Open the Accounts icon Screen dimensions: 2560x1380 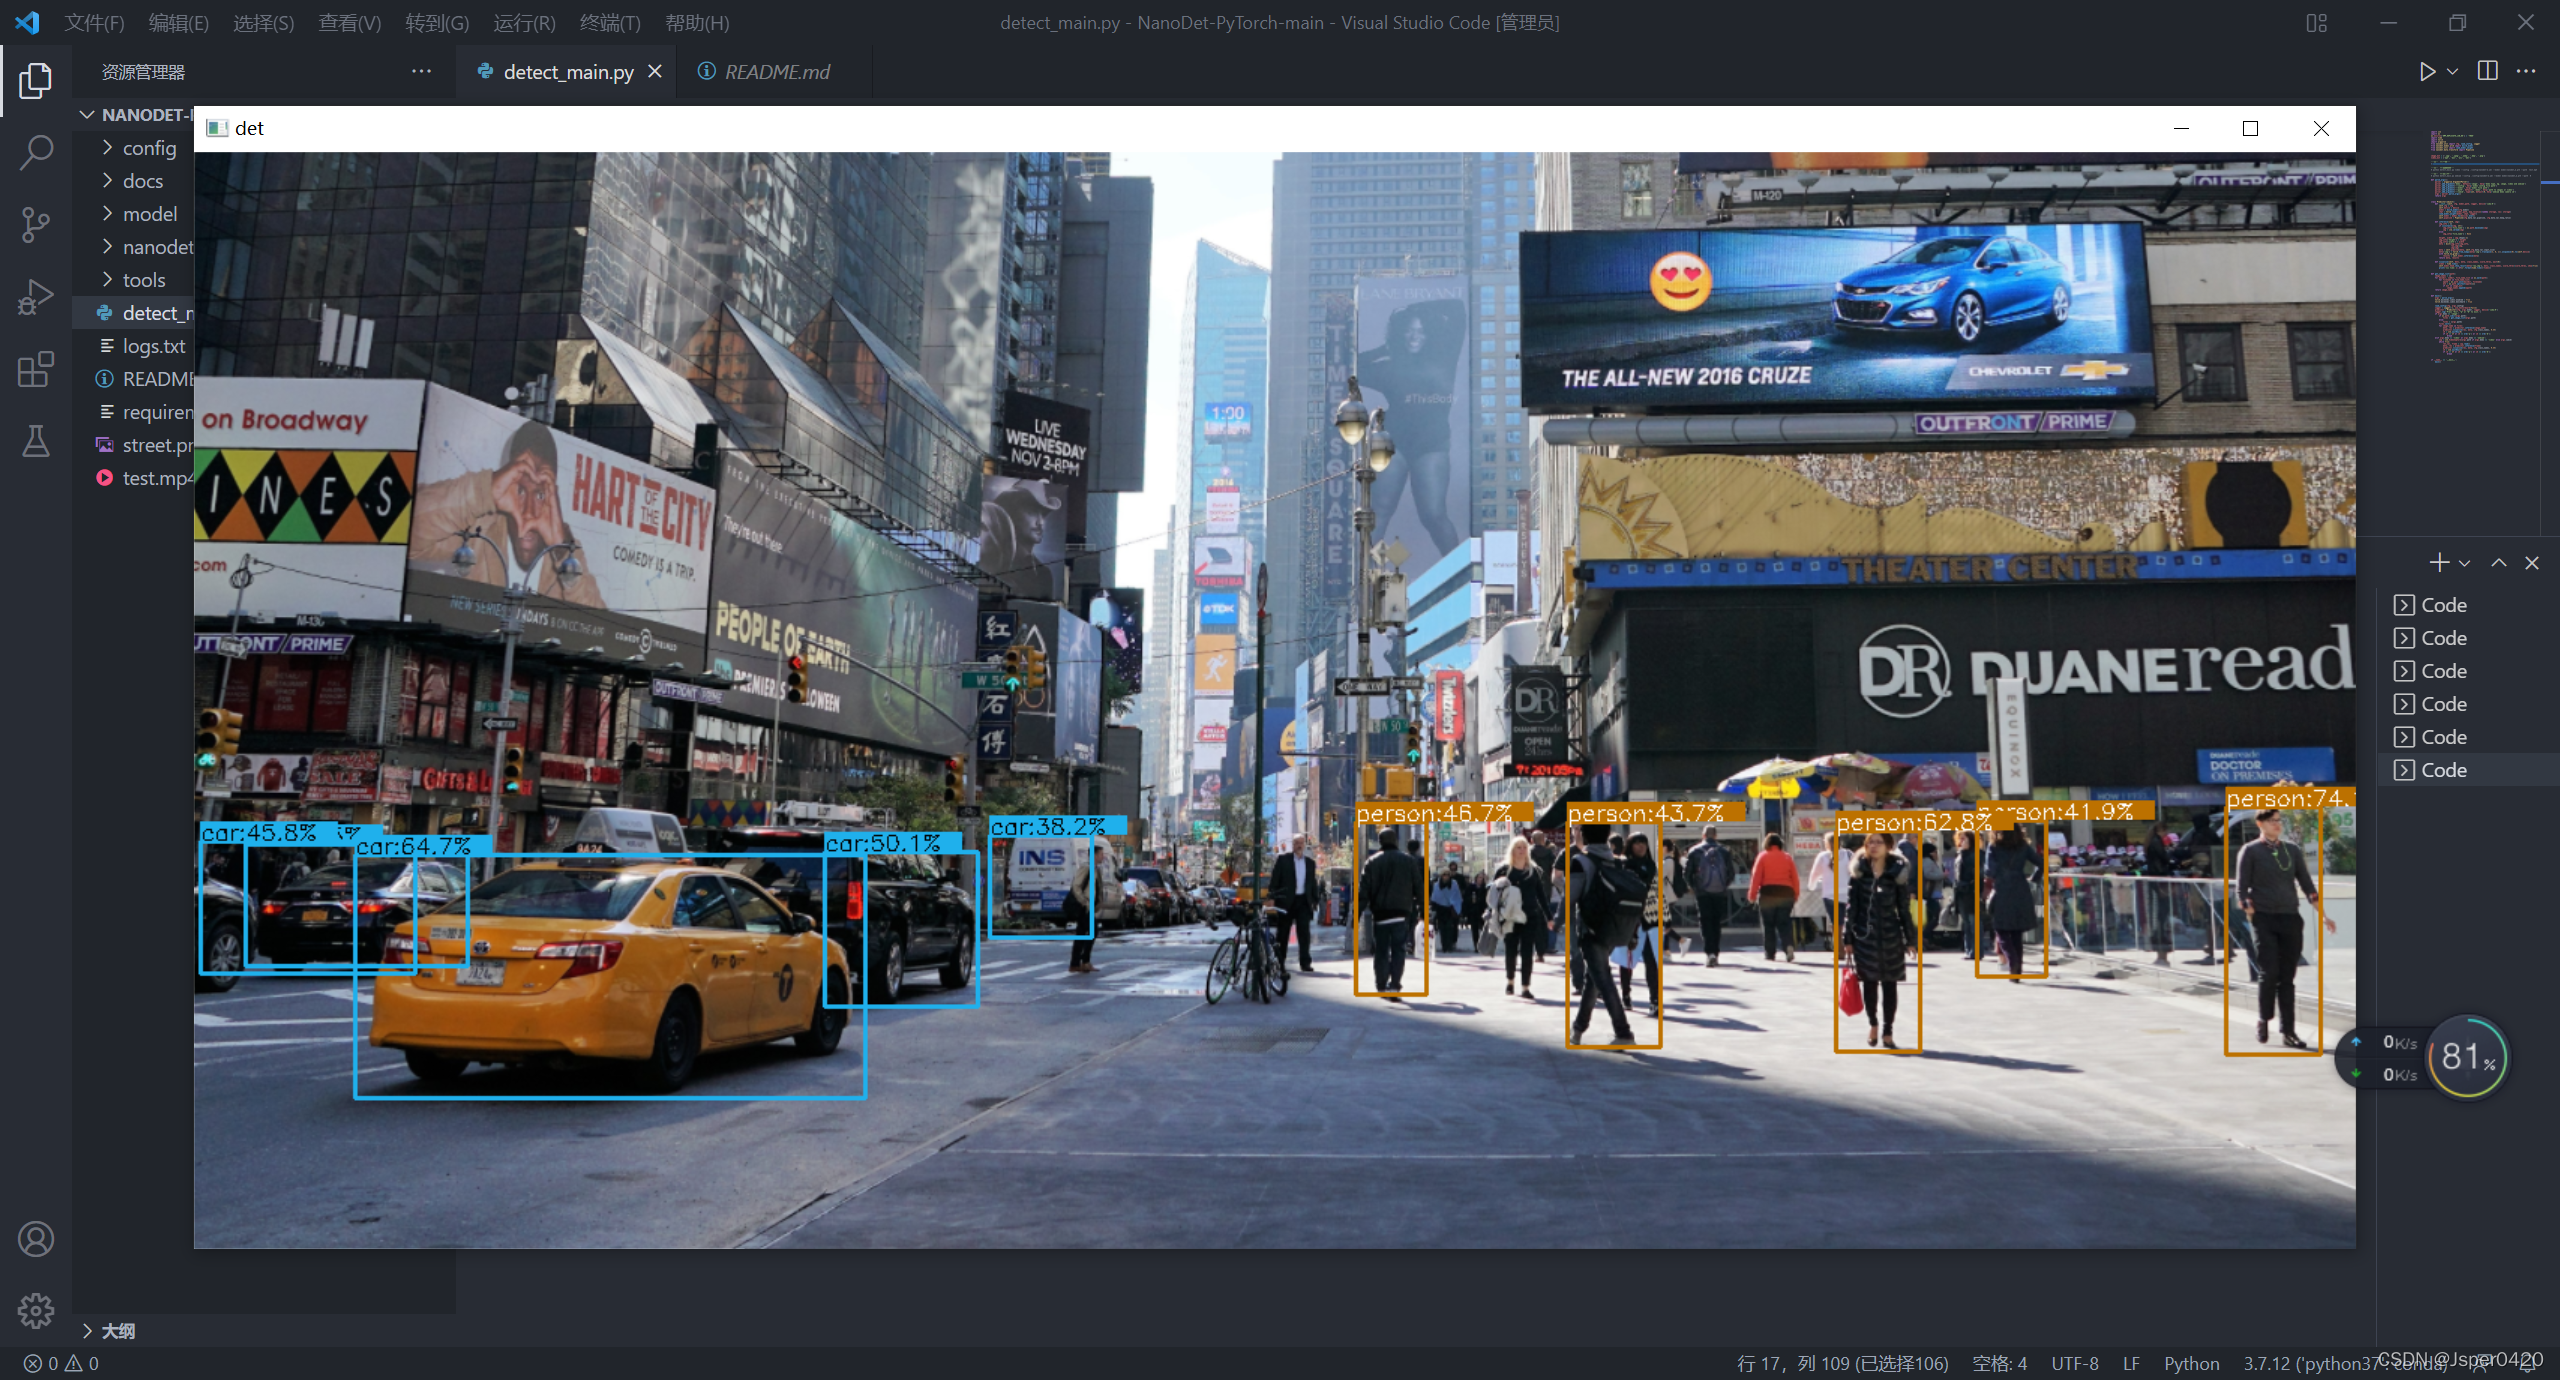[x=36, y=1239]
